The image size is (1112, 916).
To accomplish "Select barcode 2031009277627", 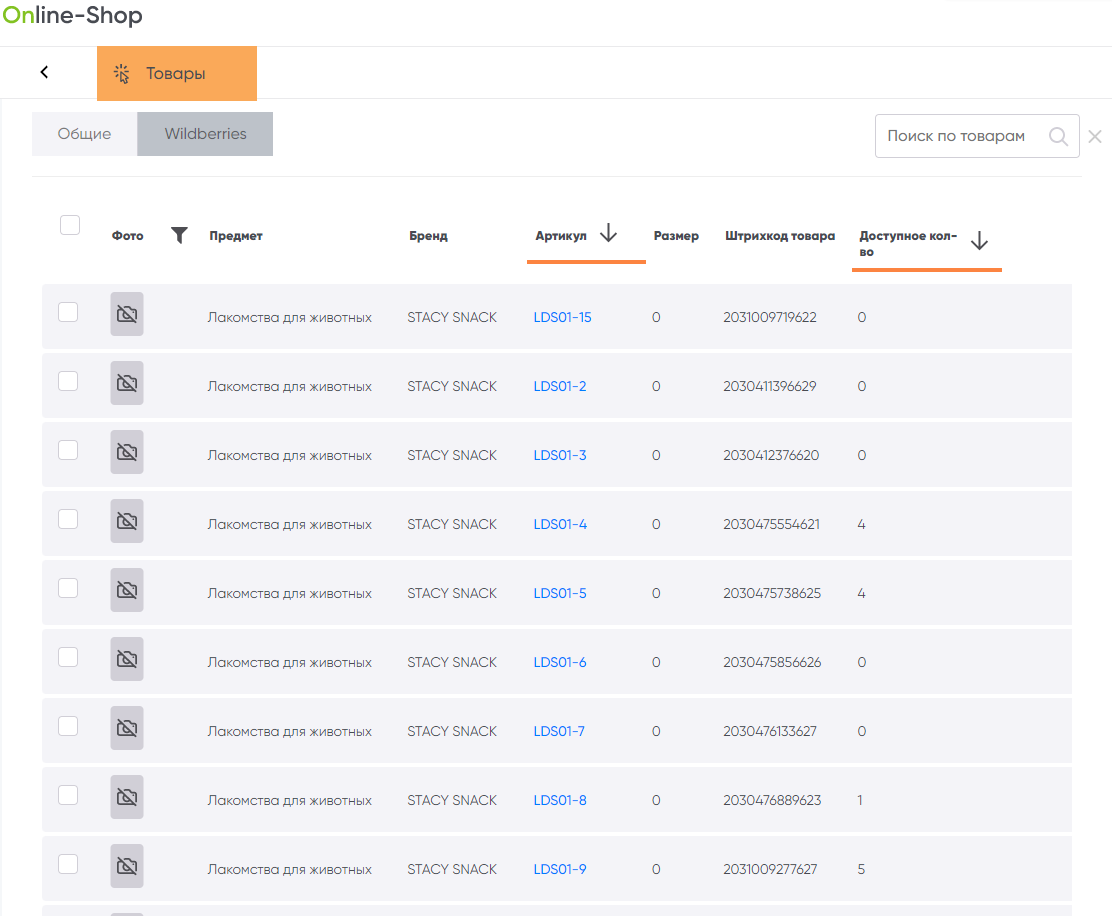I will pos(770,869).
